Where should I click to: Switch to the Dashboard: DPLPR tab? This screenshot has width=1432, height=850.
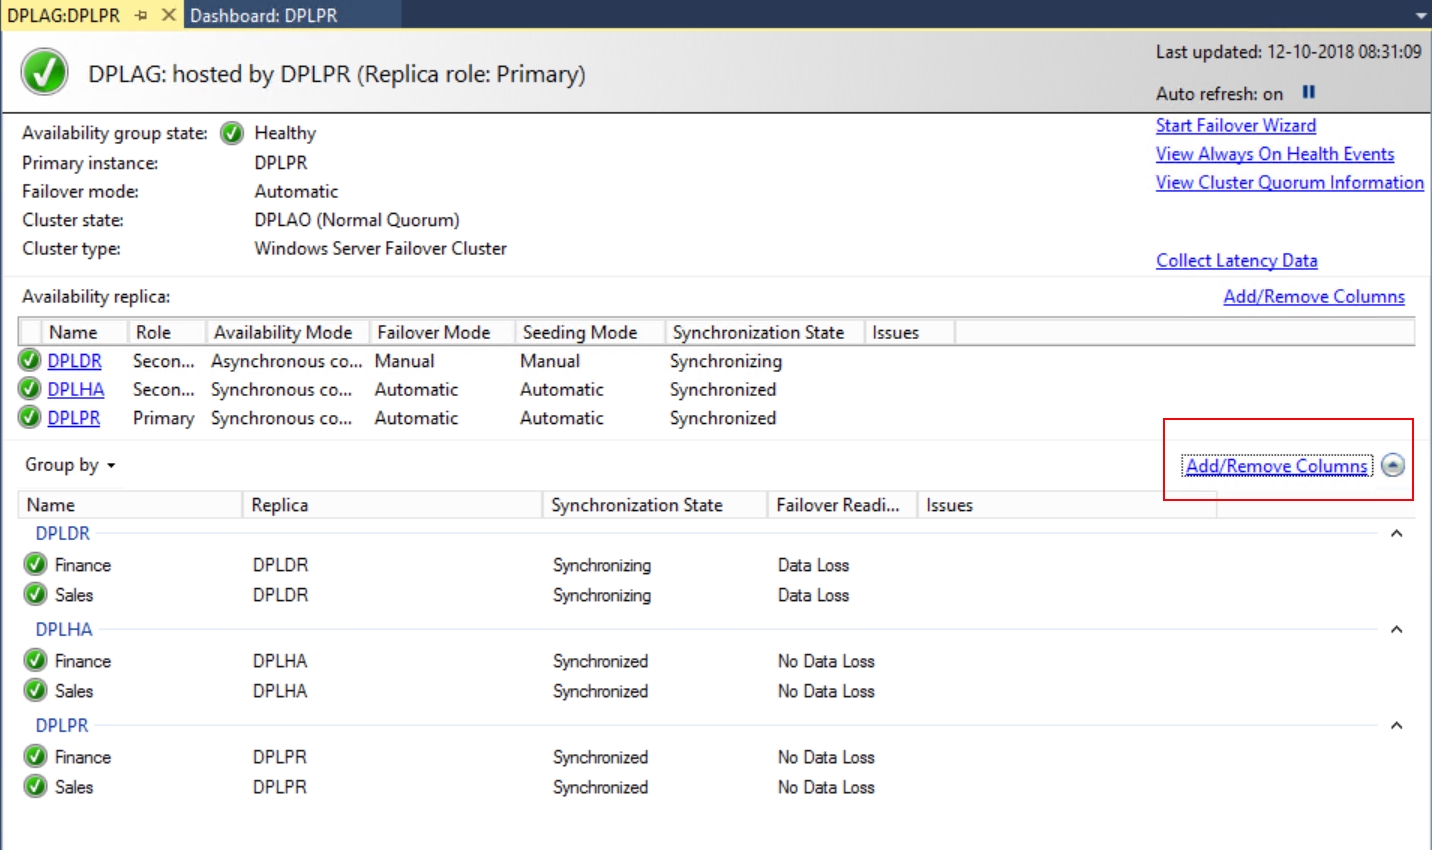264,15
